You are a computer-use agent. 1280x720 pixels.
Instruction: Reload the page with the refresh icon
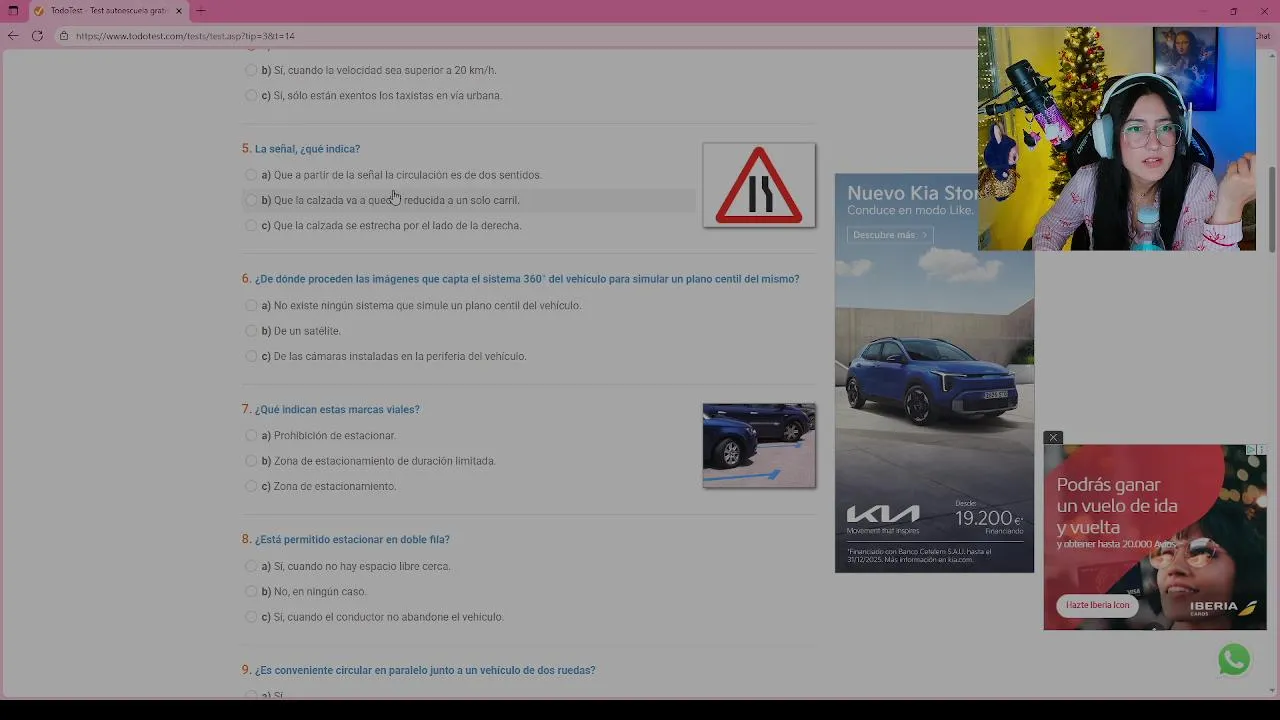pyautogui.click(x=37, y=36)
